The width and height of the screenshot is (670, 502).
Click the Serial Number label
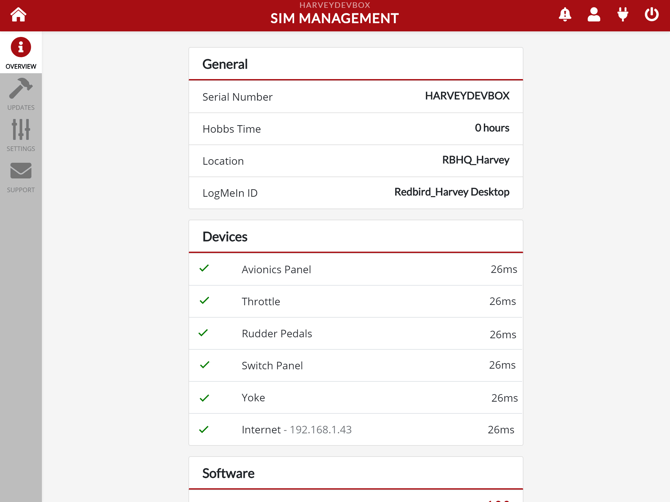[237, 97]
